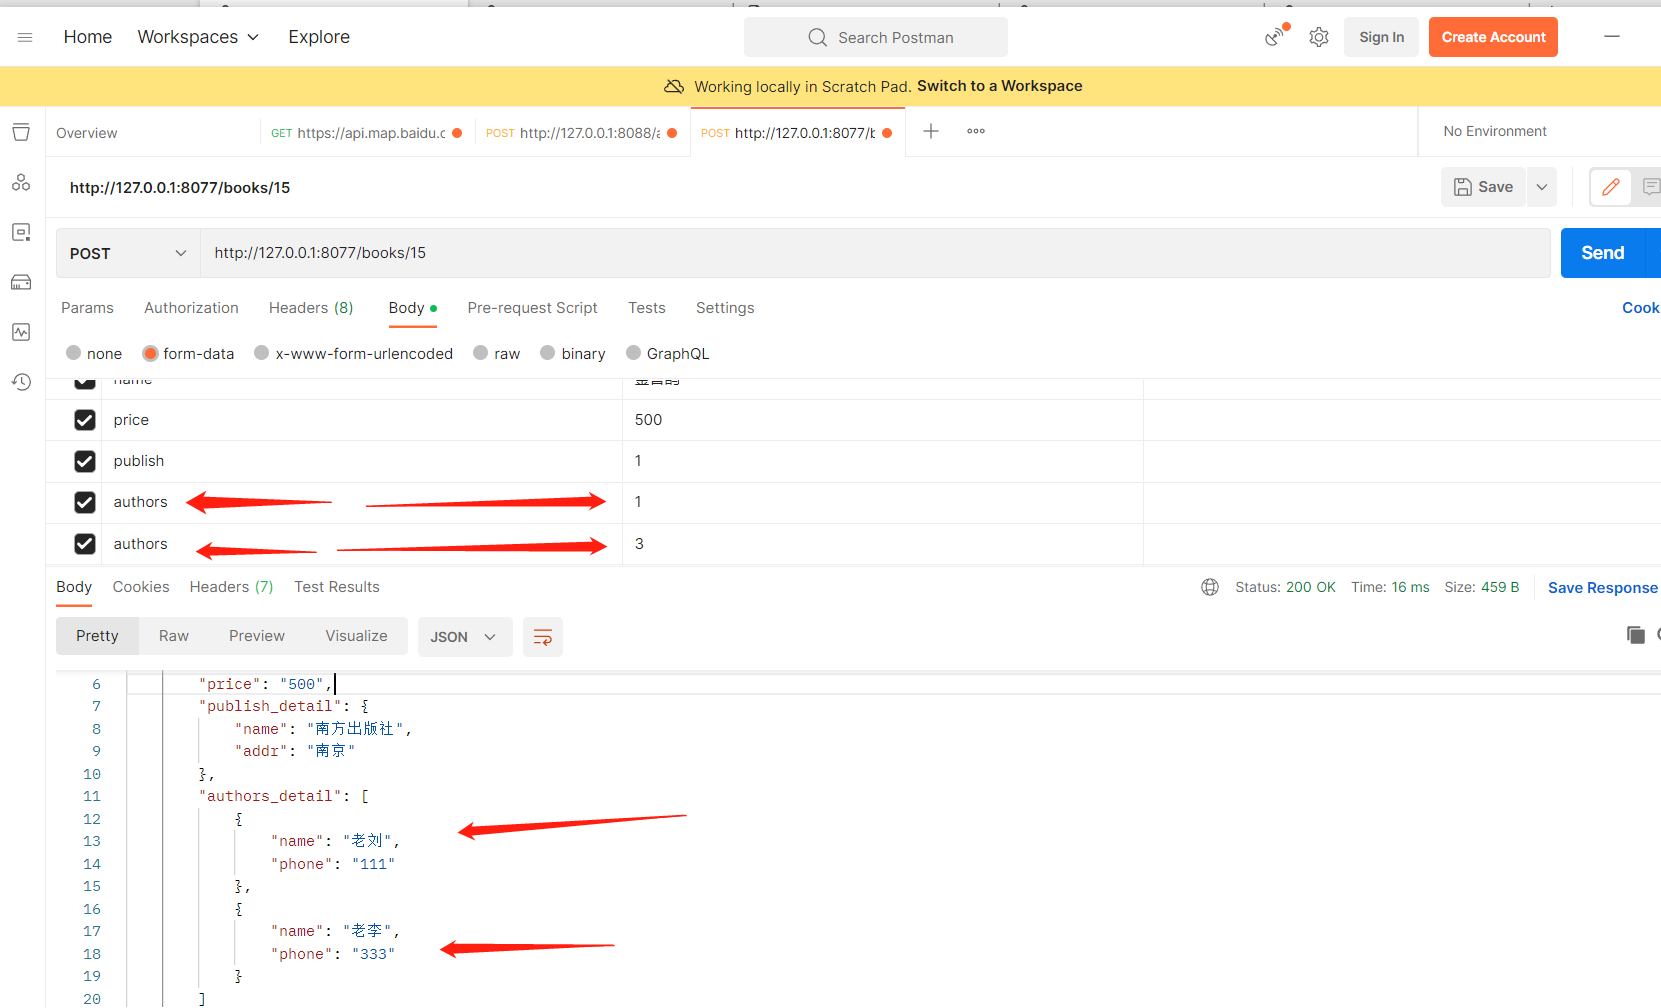Screen dimensions: 1661x1008
Task: Open the Tests tab
Action: 647,308
